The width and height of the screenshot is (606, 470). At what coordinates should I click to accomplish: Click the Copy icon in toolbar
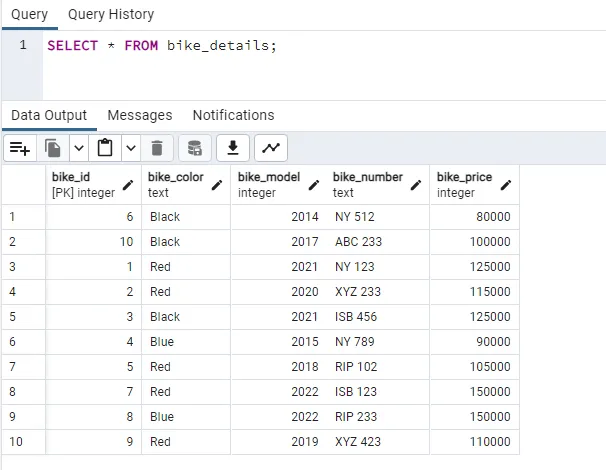[x=53, y=148]
